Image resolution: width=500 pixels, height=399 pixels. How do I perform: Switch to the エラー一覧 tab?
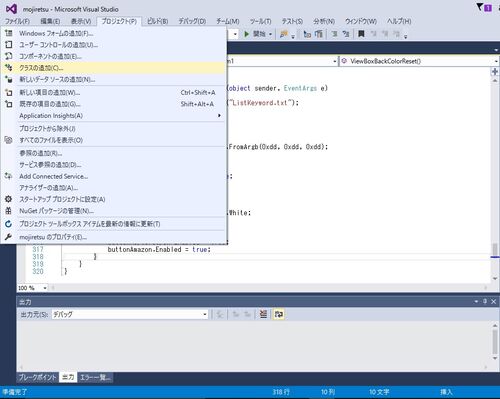point(96,377)
